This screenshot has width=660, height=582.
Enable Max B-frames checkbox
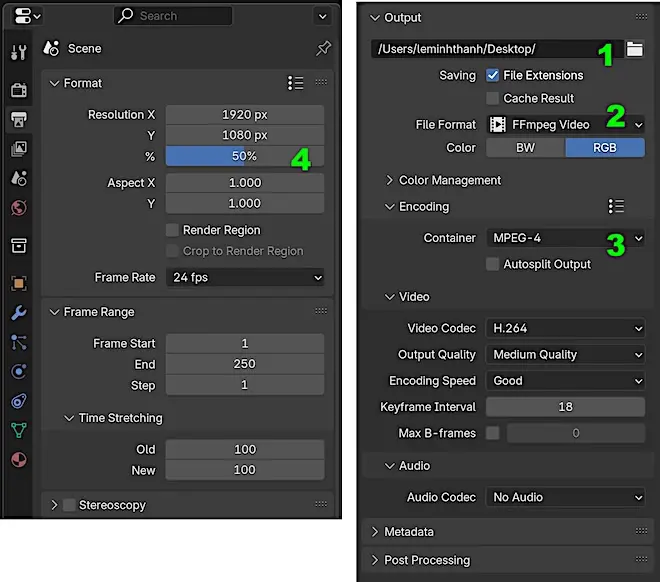coord(492,433)
